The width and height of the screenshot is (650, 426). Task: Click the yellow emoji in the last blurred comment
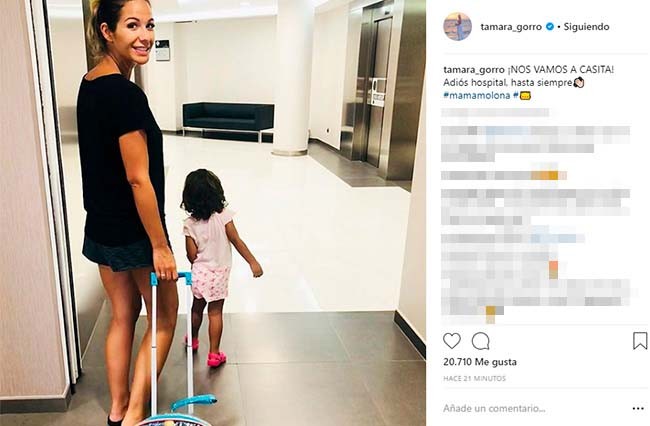pos(490,314)
